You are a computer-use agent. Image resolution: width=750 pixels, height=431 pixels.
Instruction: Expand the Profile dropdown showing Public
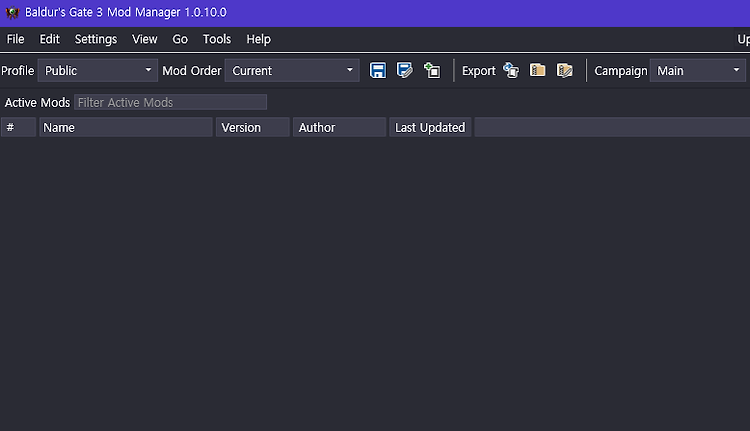98,71
